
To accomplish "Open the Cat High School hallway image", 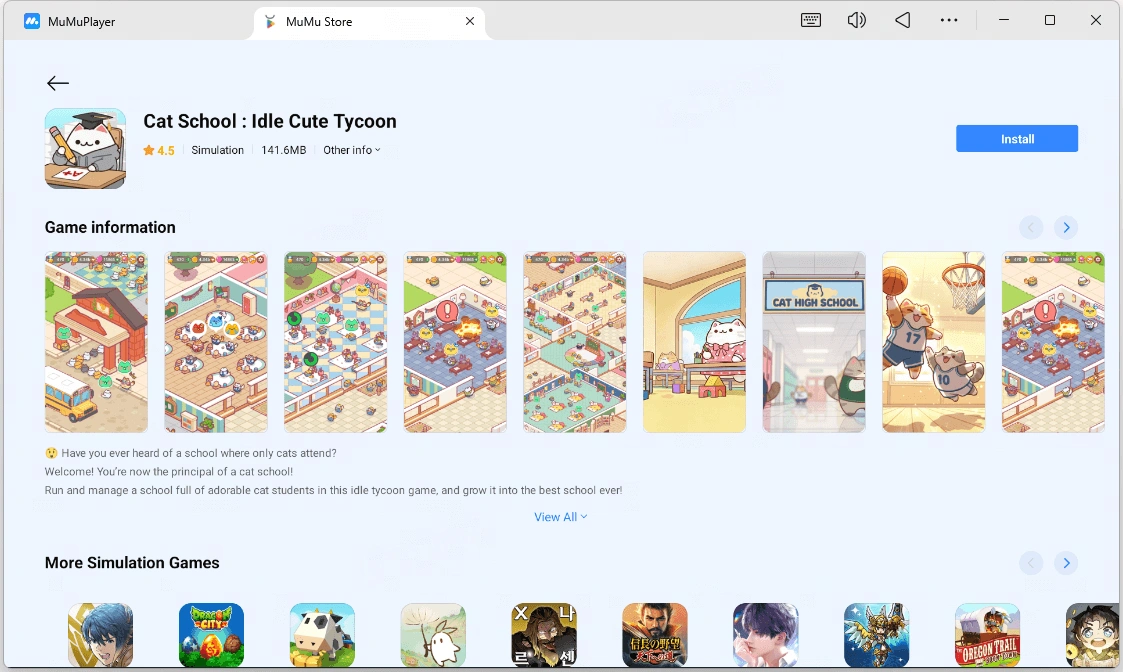I will point(814,342).
